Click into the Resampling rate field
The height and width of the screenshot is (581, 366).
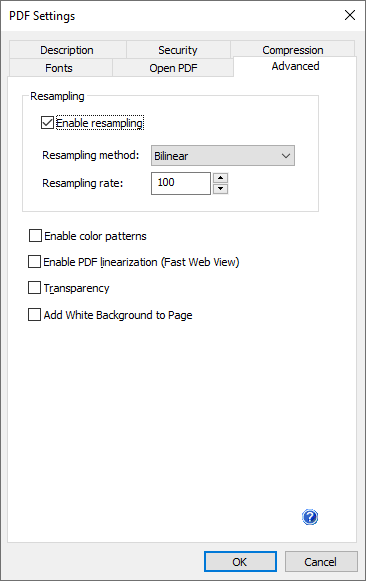181,183
